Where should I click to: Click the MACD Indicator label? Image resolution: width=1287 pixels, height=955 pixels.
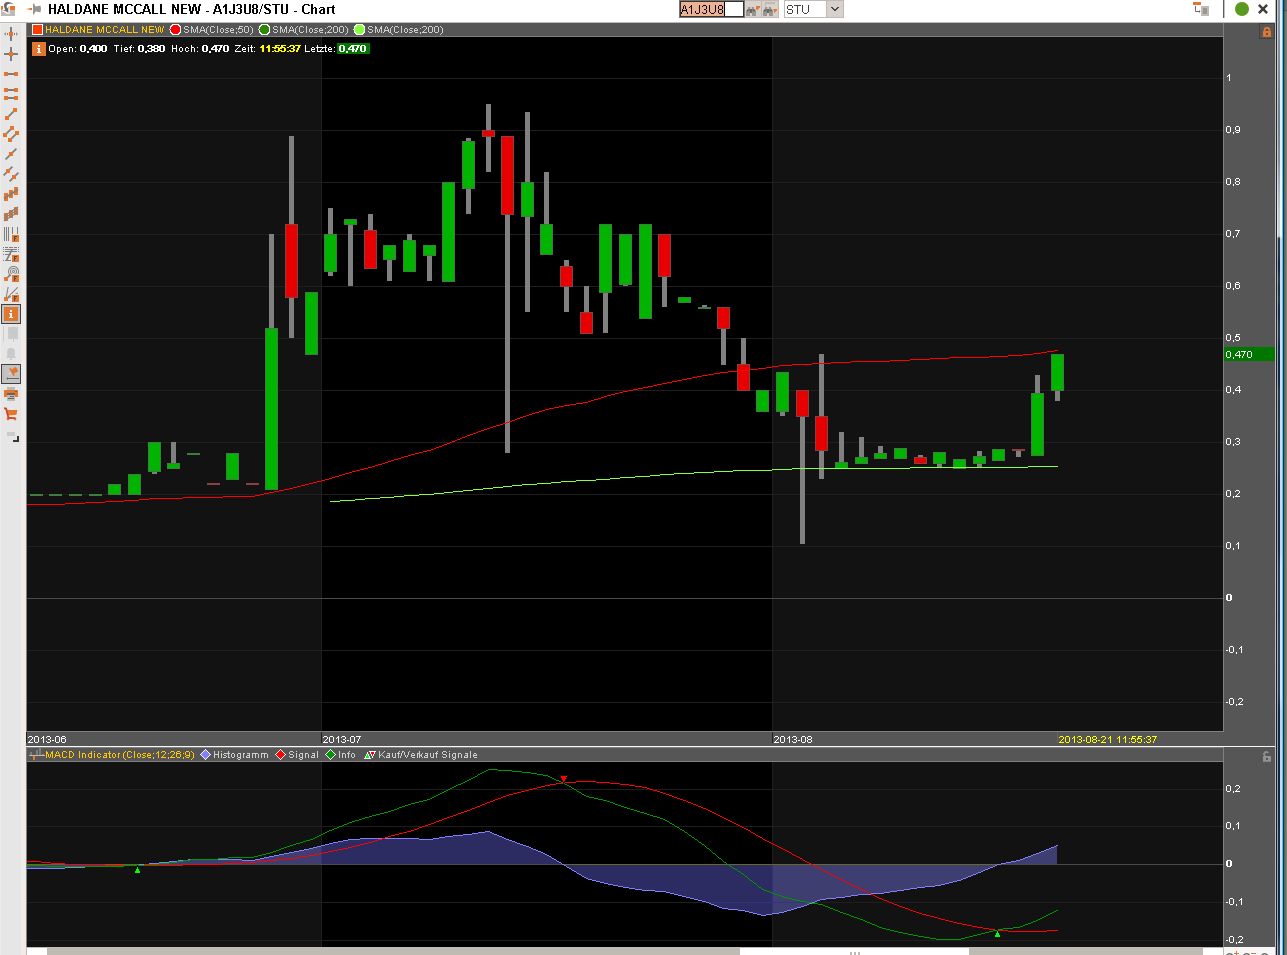pos(84,755)
